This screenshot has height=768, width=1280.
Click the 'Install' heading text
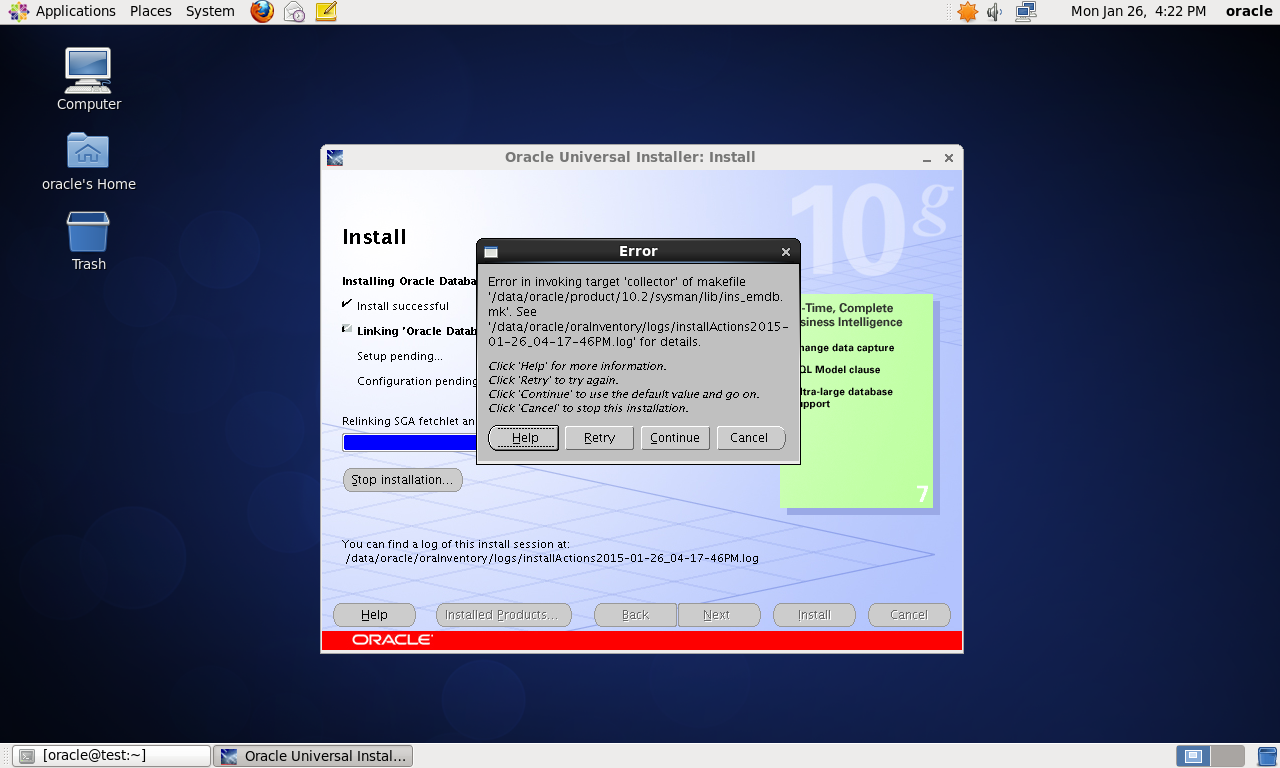click(x=375, y=237)
